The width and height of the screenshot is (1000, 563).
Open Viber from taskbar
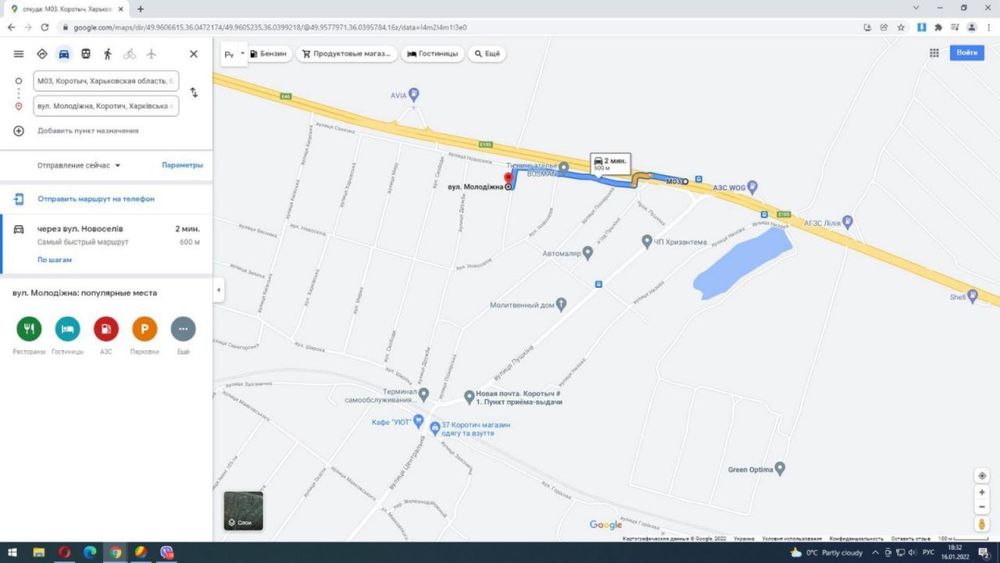pyautogui.click(x=166, y=552)
